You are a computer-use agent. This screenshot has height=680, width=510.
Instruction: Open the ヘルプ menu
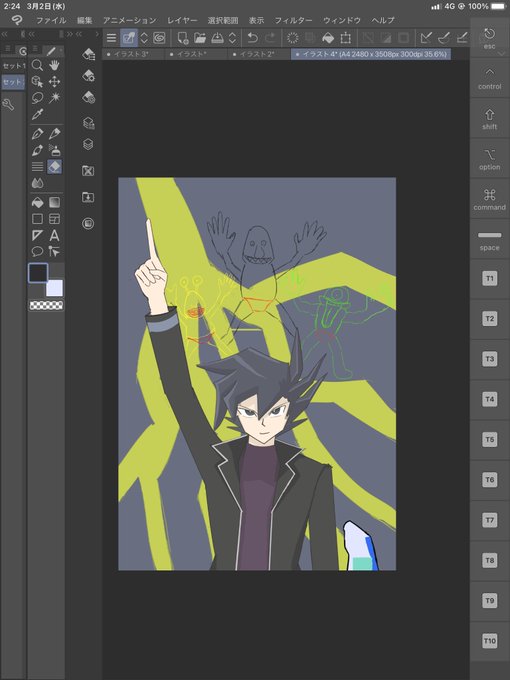(x=383, y=20)
